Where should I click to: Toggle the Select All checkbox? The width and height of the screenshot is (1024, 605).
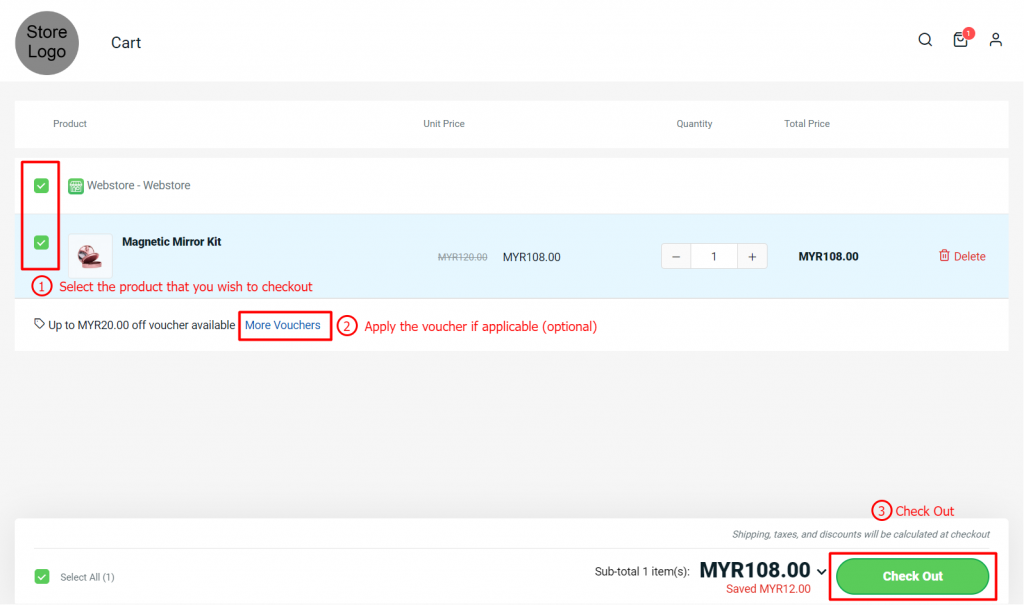pyautogui.click(x=42, y=576)
